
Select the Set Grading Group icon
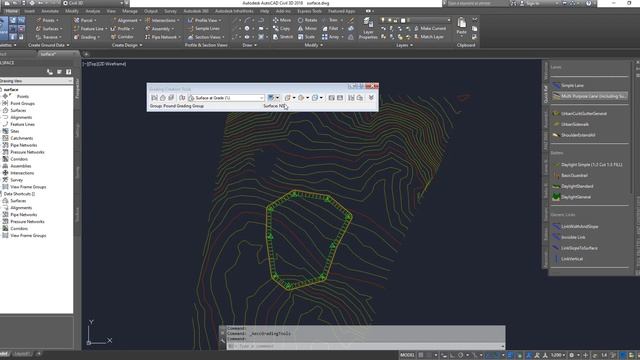154,98
